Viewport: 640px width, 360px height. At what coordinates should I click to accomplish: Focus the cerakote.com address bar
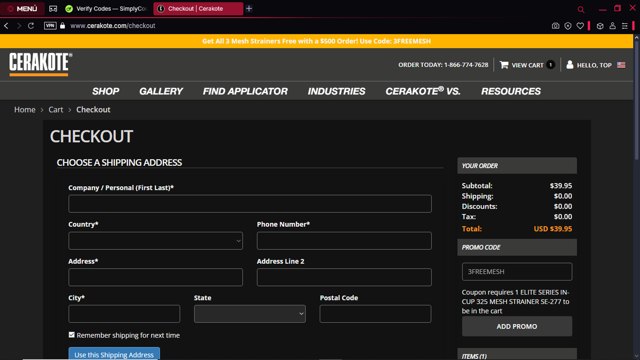tap(113, 26)
